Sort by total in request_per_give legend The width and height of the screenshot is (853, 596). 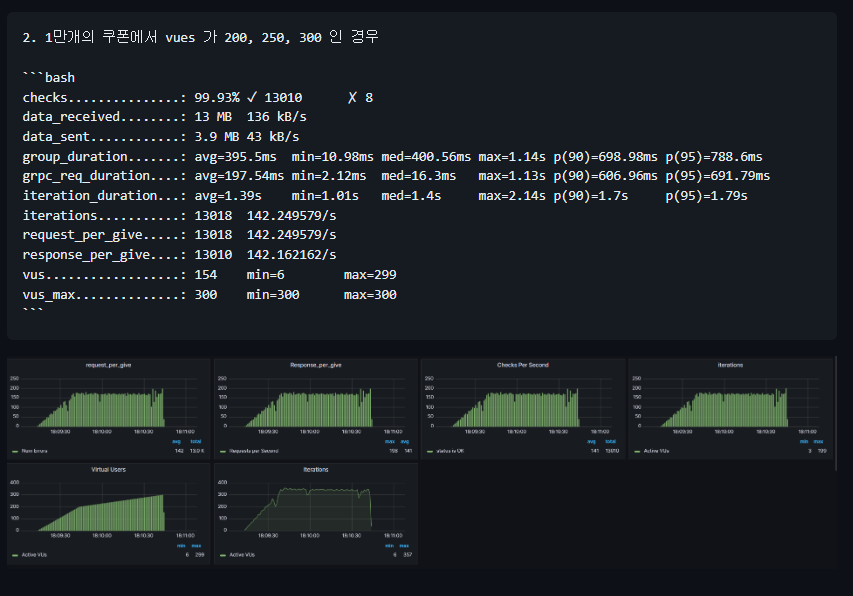pos(196,442)
